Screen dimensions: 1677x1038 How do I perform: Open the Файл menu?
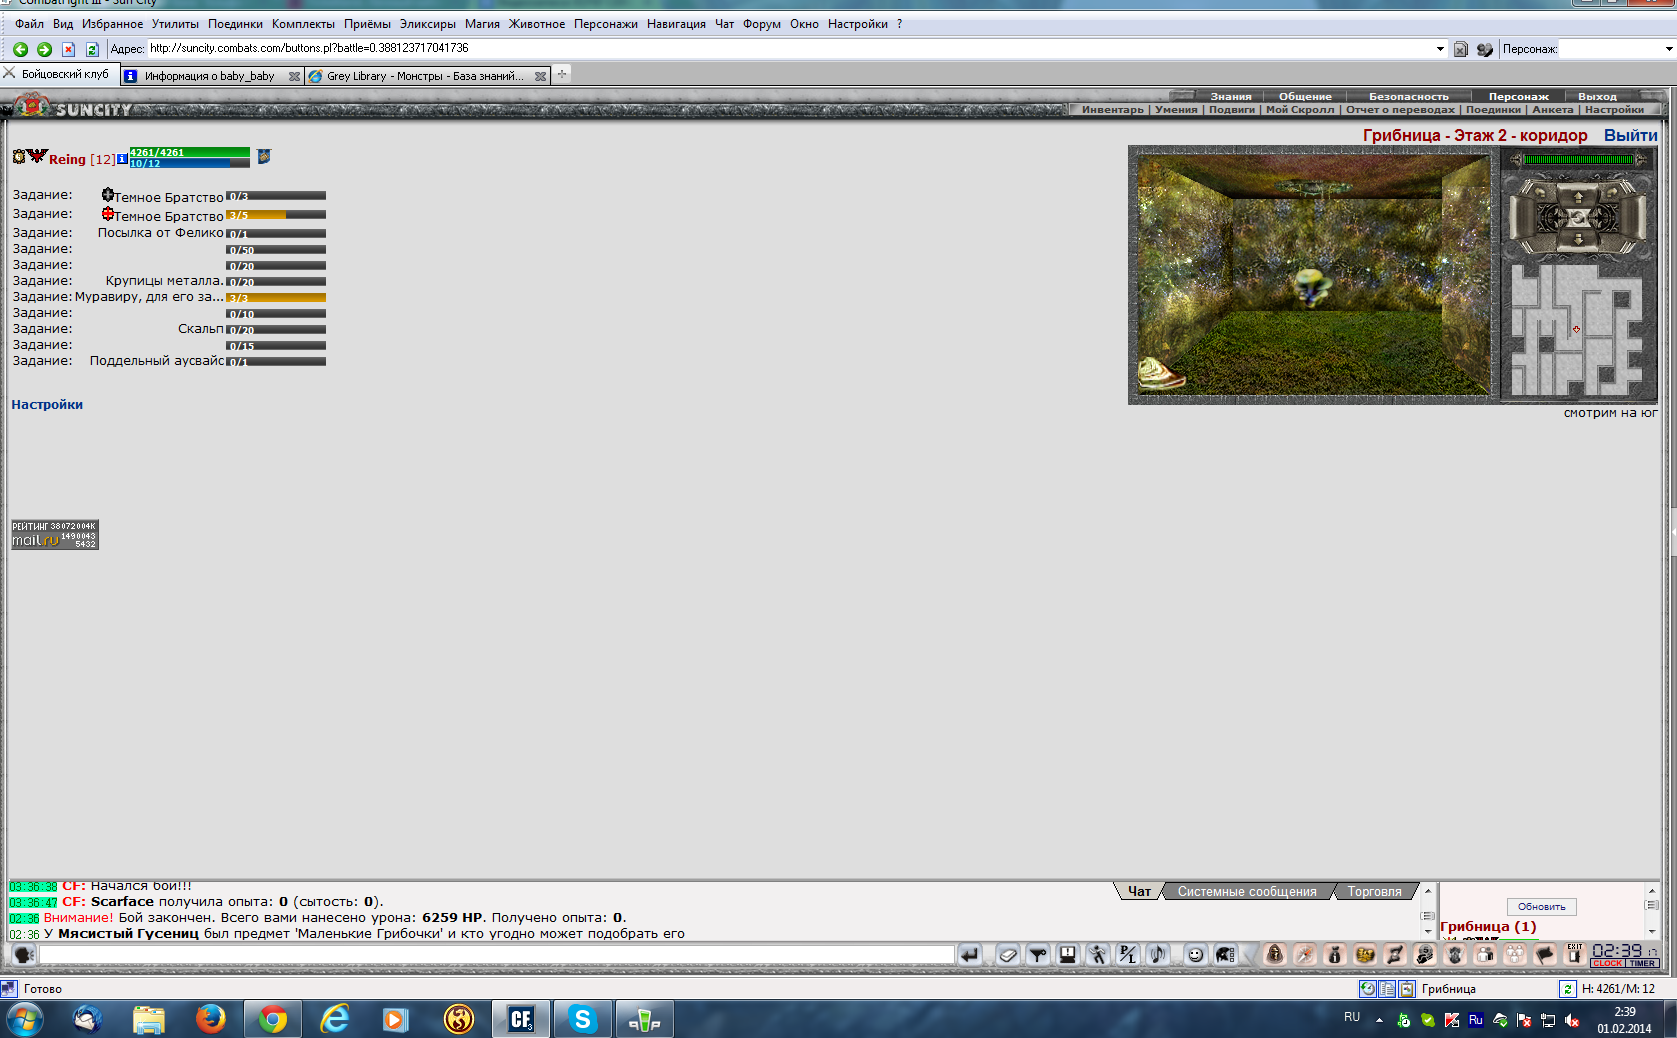coord(29,24)
